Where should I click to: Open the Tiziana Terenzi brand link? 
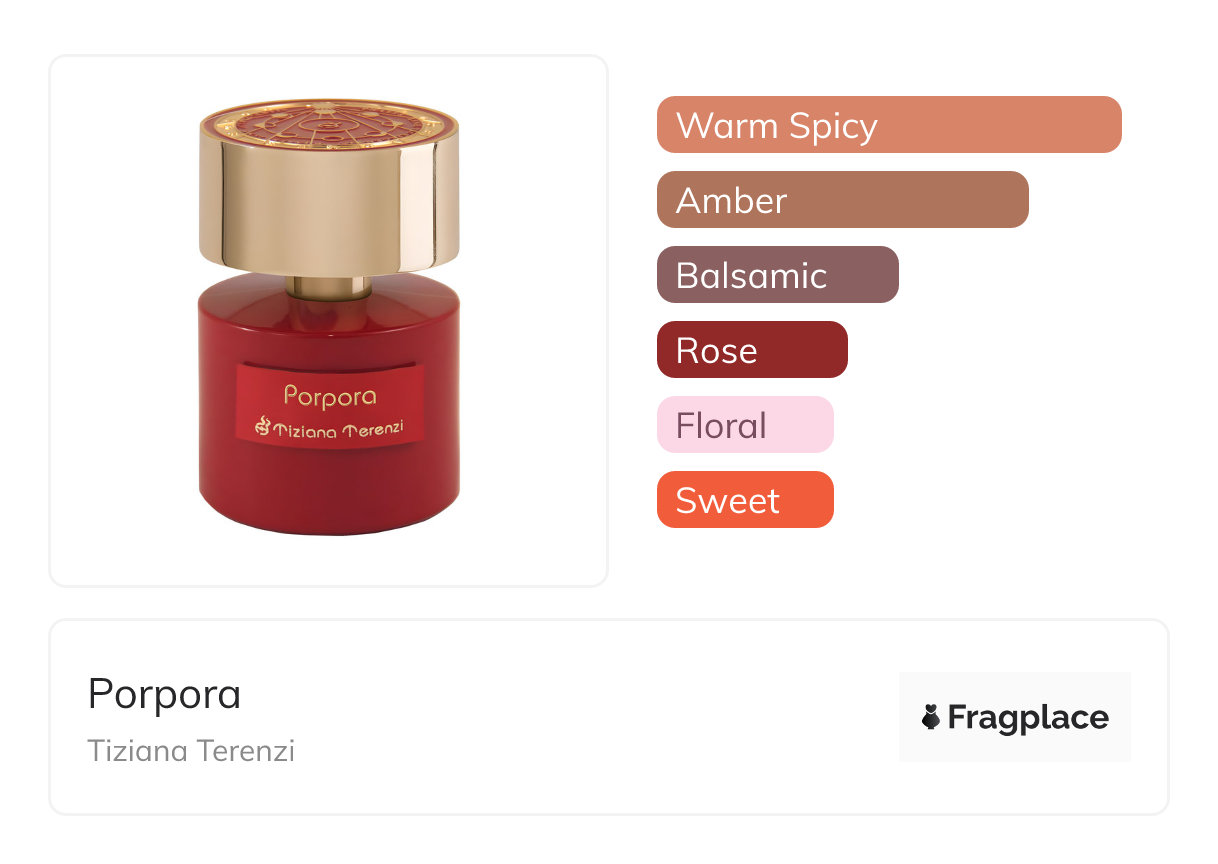point(191,751)
